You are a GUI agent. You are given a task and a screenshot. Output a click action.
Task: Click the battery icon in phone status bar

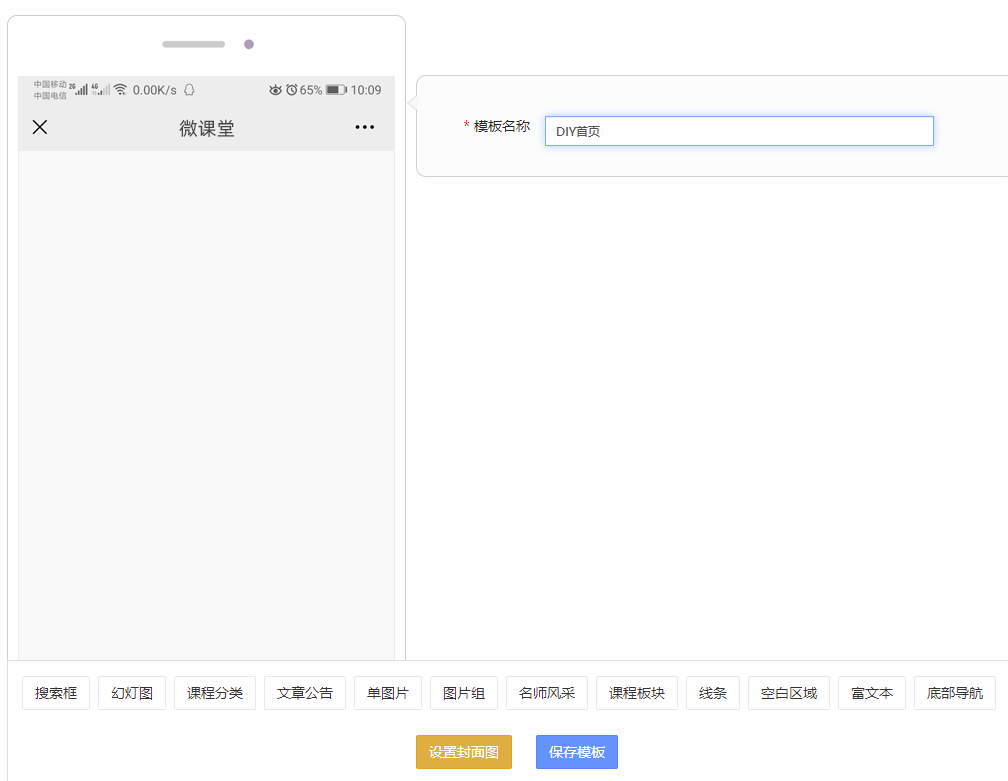pyautogui.click(x=336, y=90)
